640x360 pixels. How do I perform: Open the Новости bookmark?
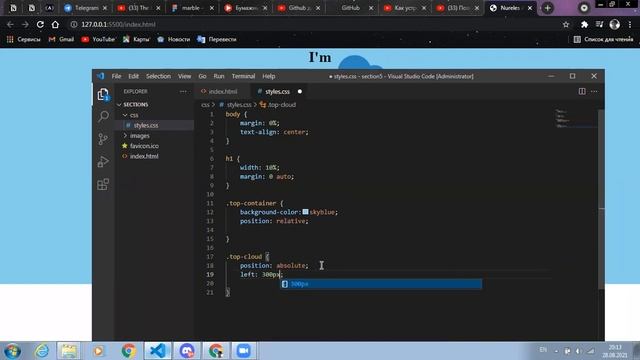(174, 40)
